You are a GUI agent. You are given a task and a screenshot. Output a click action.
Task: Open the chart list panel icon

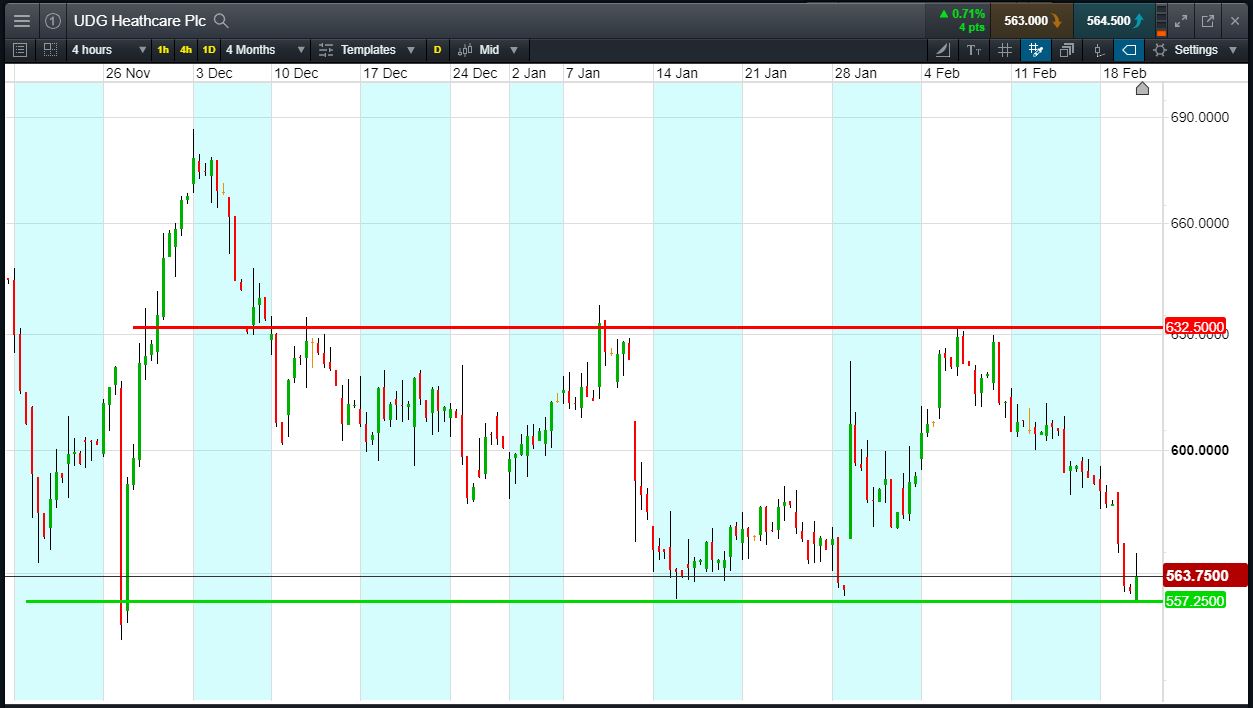pyautogui.click(x=20, y=49)
